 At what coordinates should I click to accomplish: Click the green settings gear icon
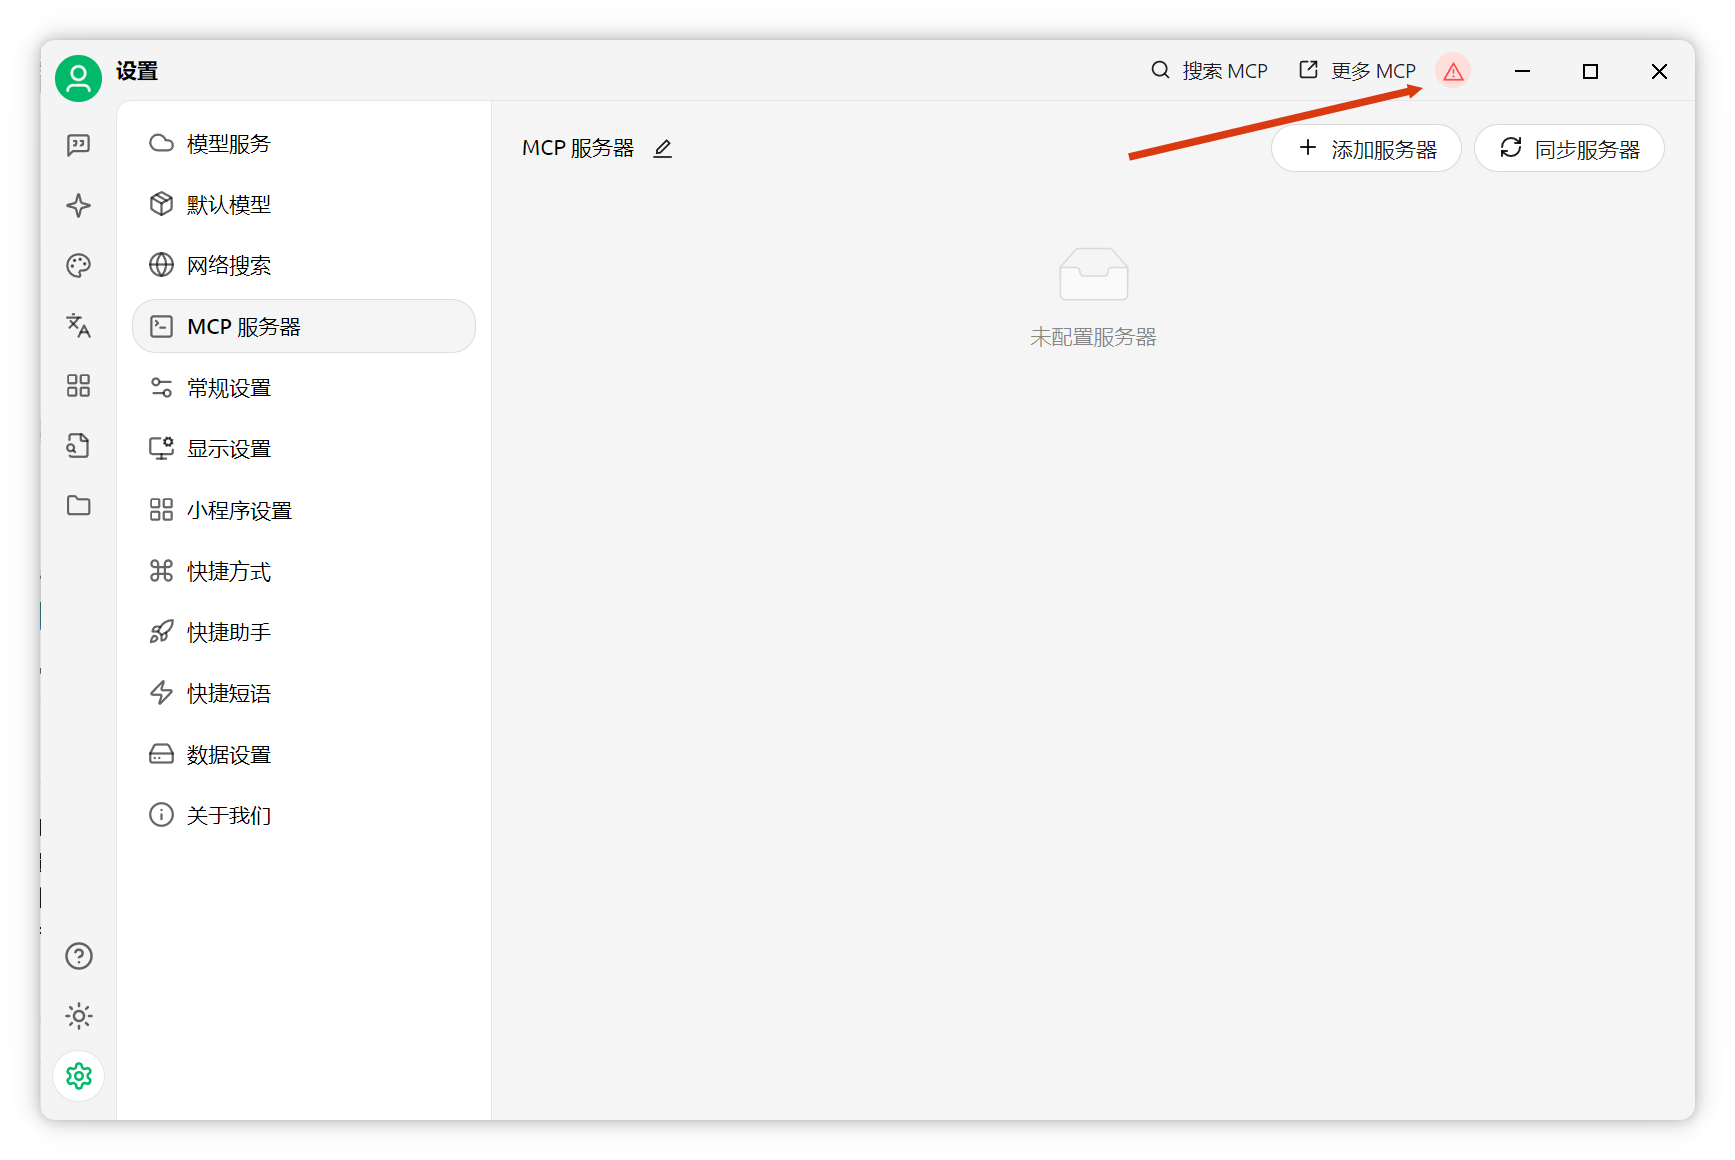(x=78, y=1076)
